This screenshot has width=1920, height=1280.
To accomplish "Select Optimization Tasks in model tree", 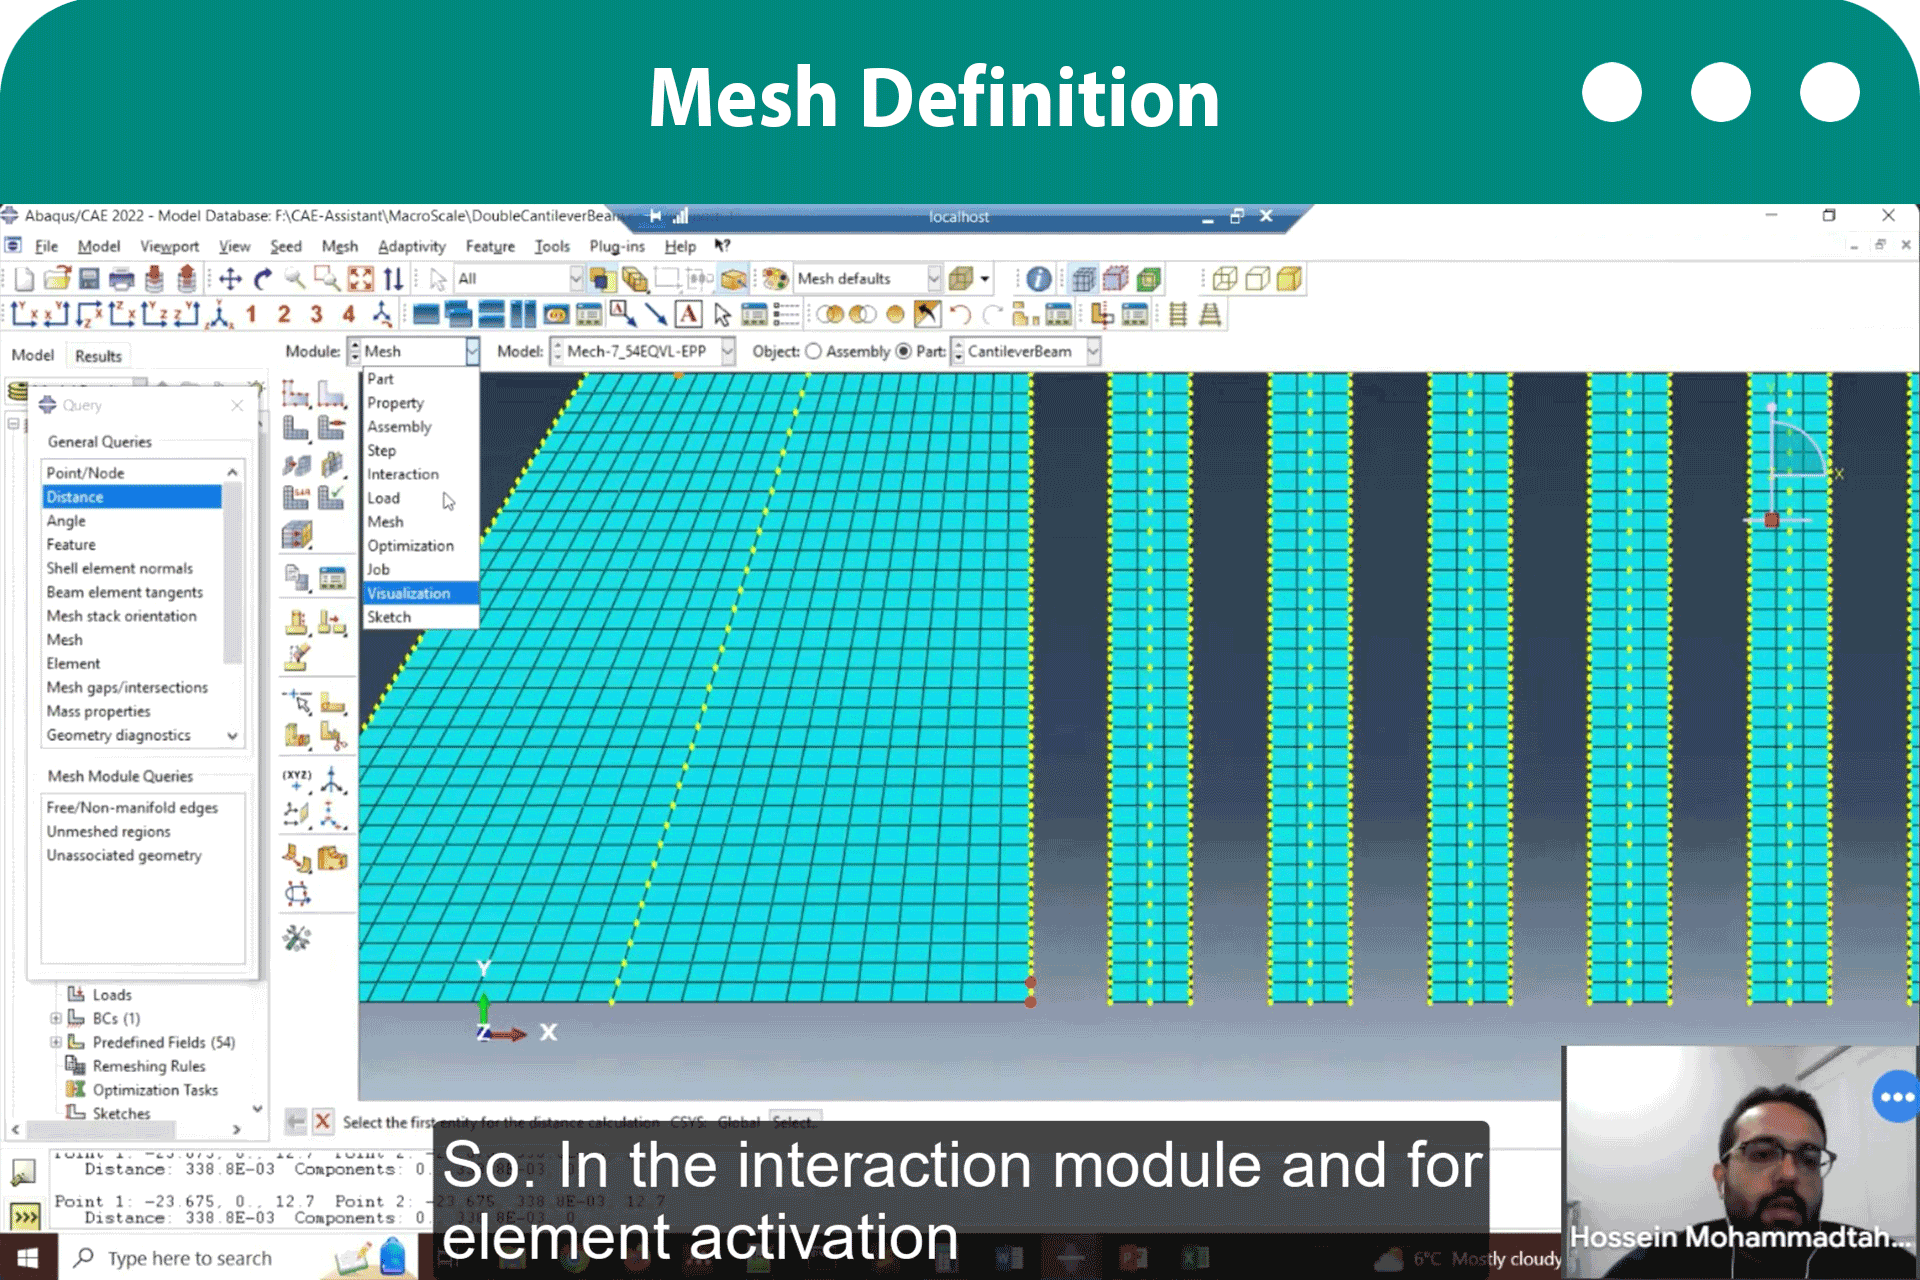I will pyautogui.click(x=155, y=1090).
